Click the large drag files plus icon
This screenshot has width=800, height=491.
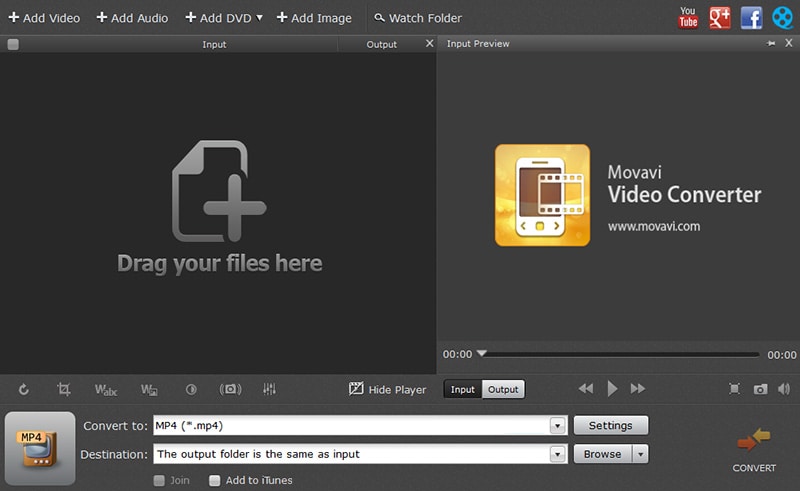pyautogui.click(x=219, y=191)
